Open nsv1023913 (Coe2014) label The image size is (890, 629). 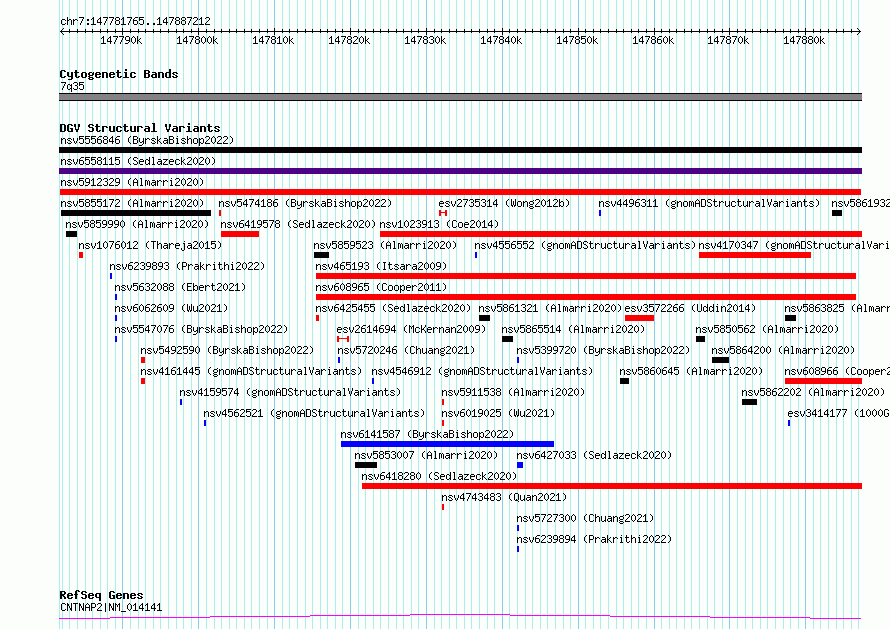tap(439, 224)
